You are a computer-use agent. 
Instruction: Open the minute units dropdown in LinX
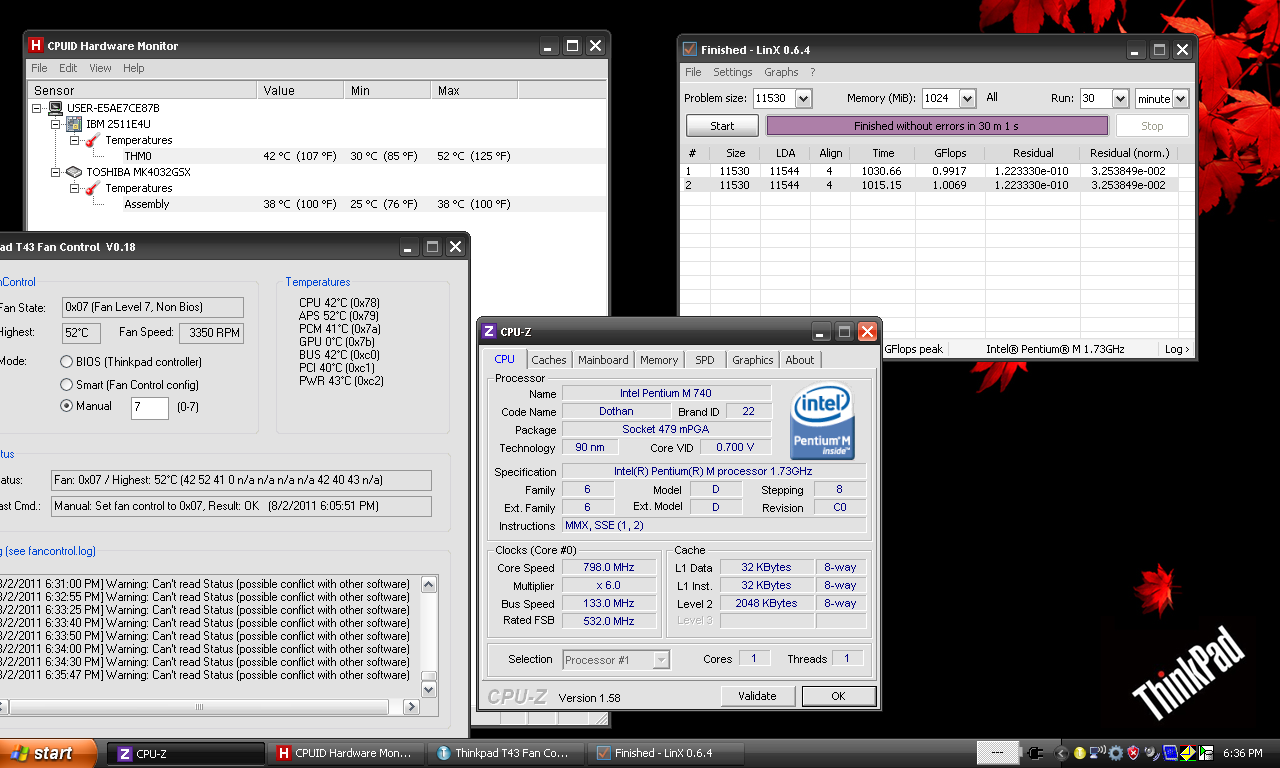pyautogui.click(x=1180, y=98)
